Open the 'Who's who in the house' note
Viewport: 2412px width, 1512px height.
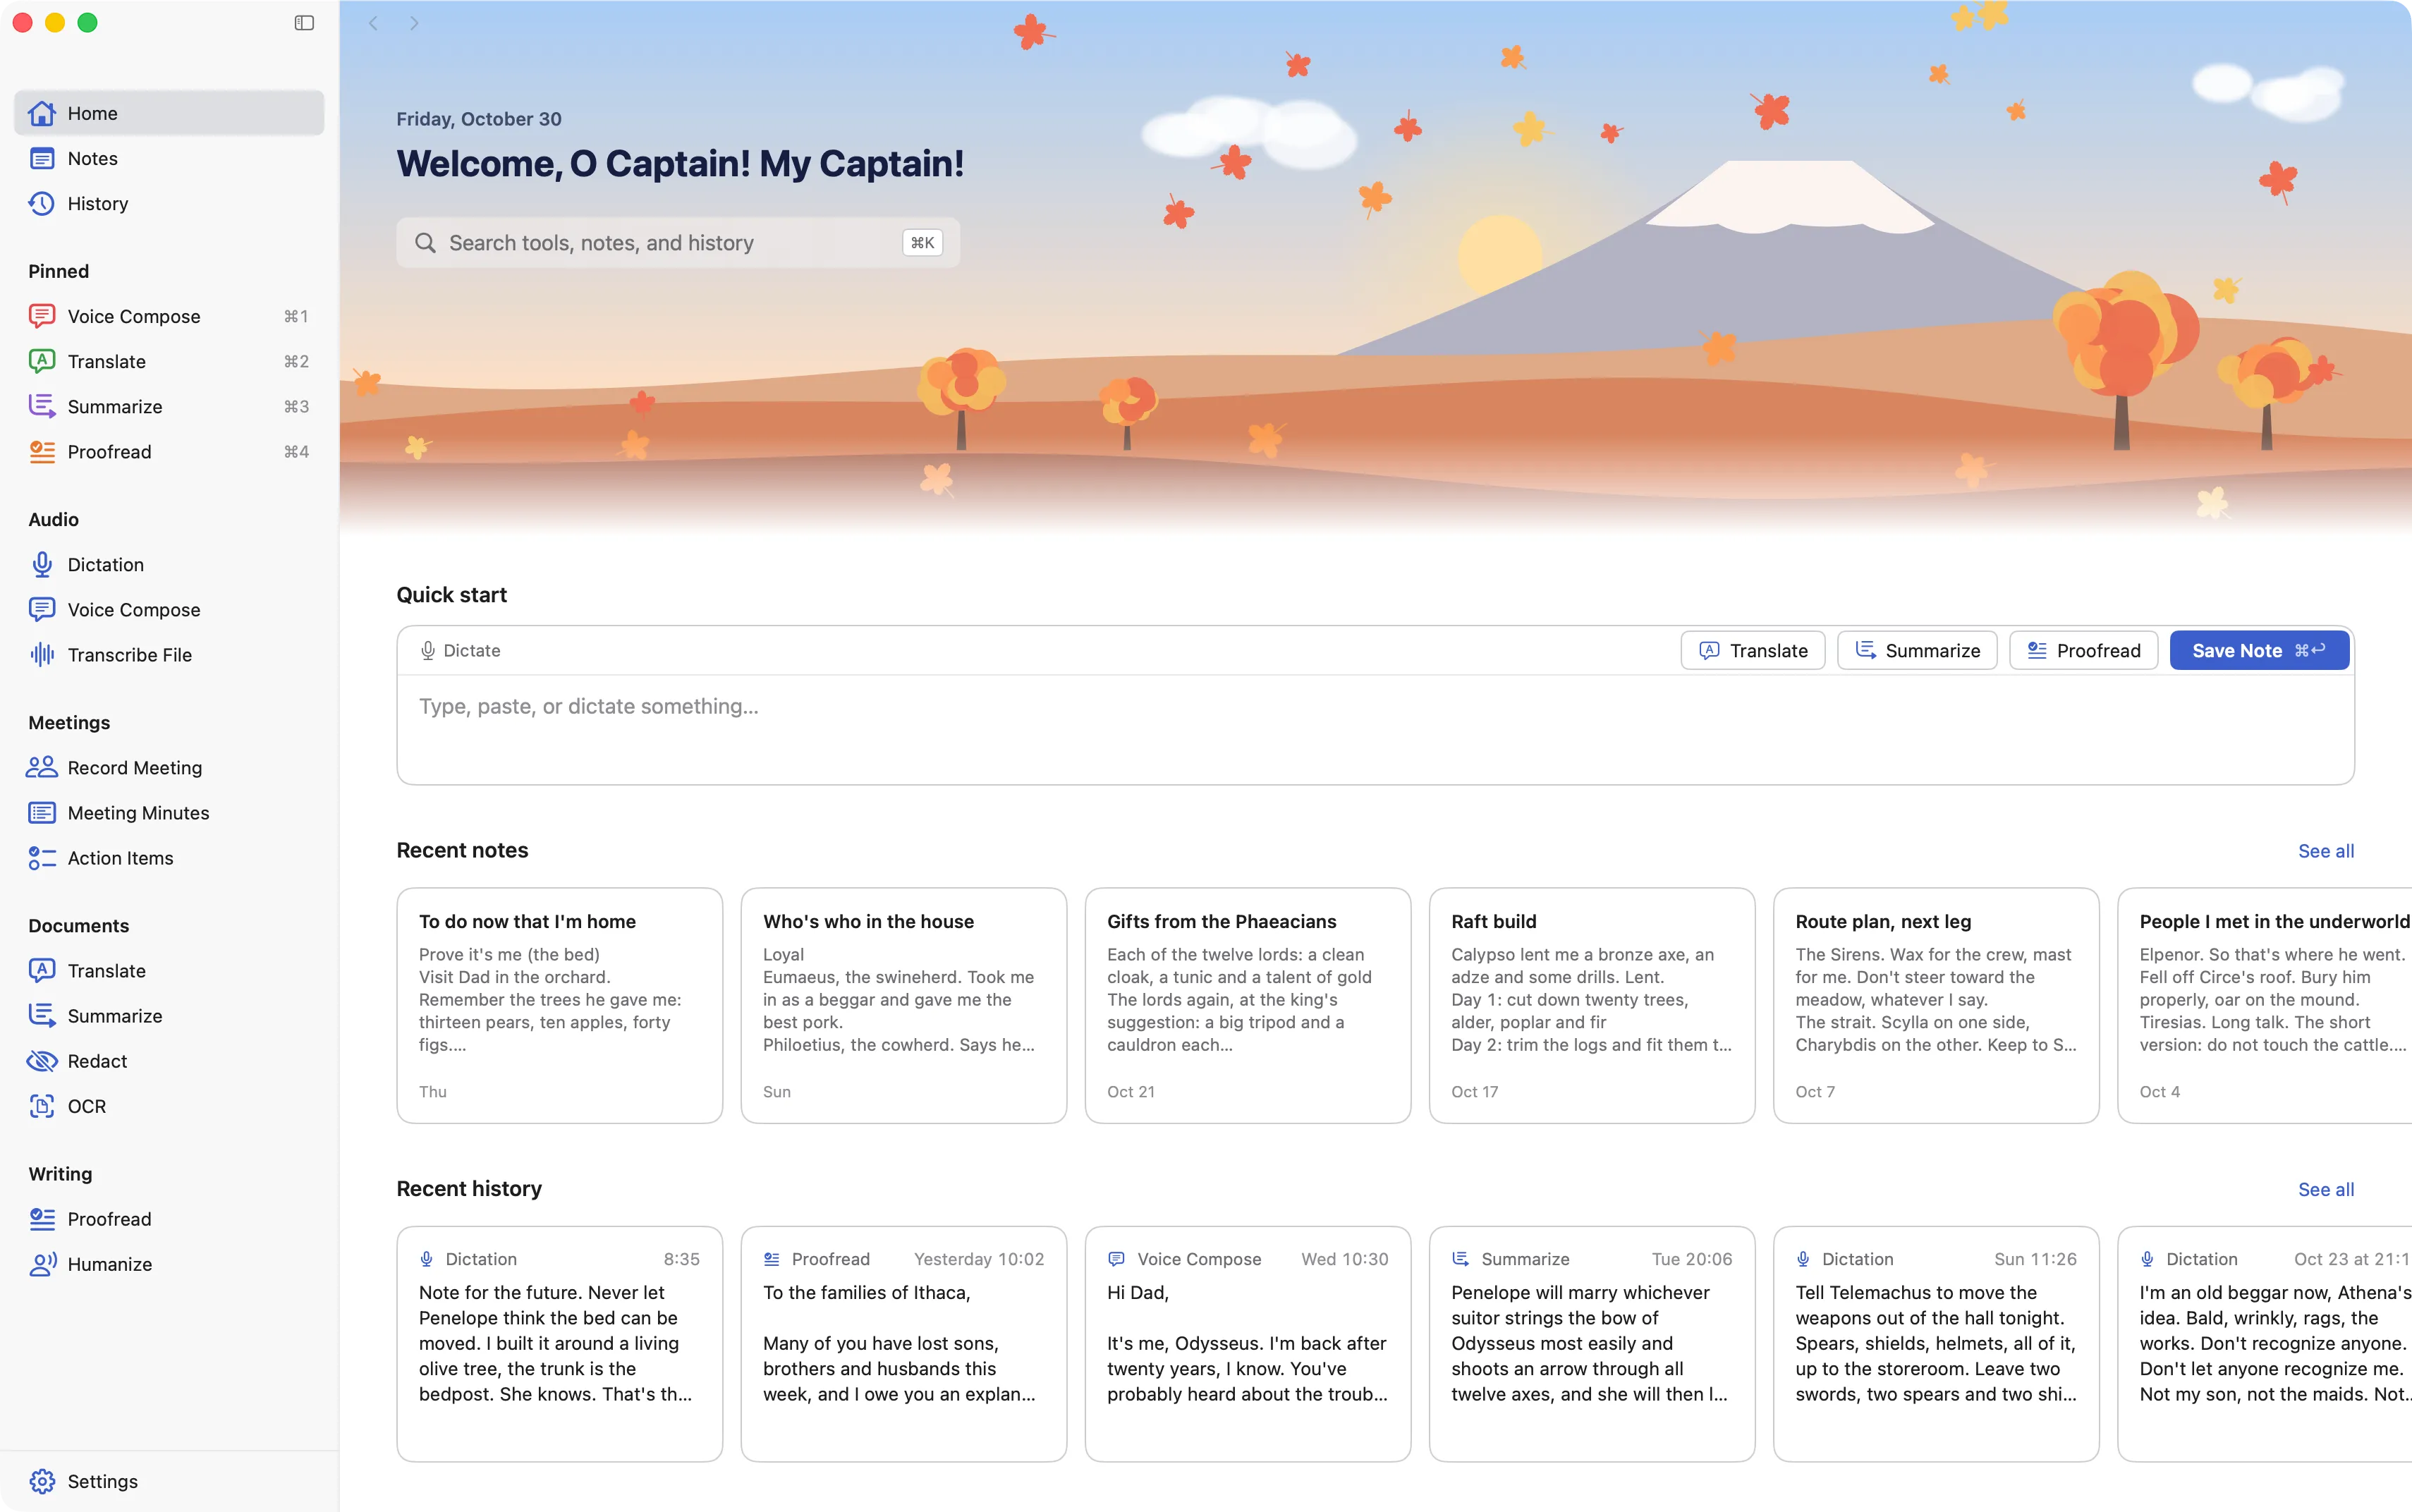(903, 1005)
